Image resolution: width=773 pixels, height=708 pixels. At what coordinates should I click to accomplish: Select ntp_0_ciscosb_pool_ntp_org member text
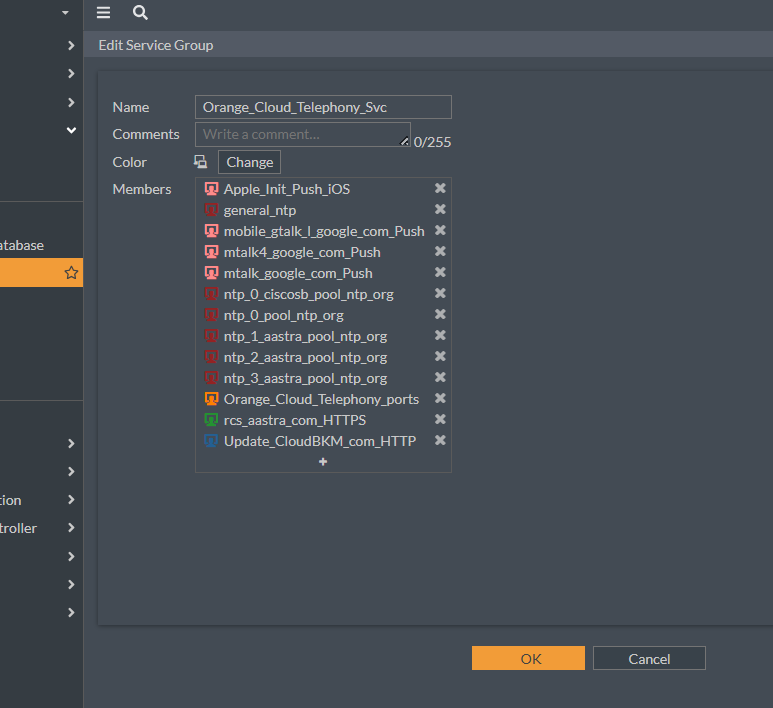point(309,294)
